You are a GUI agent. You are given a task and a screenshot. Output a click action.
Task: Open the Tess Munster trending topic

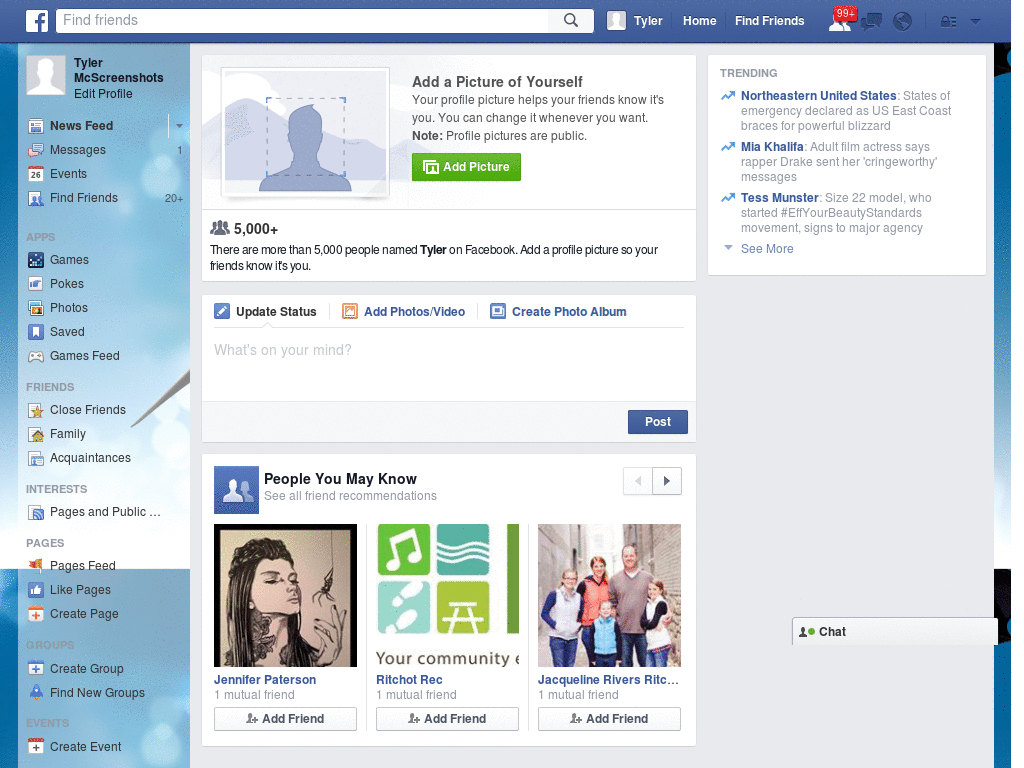pyautogui.click(x=779, y=197)
